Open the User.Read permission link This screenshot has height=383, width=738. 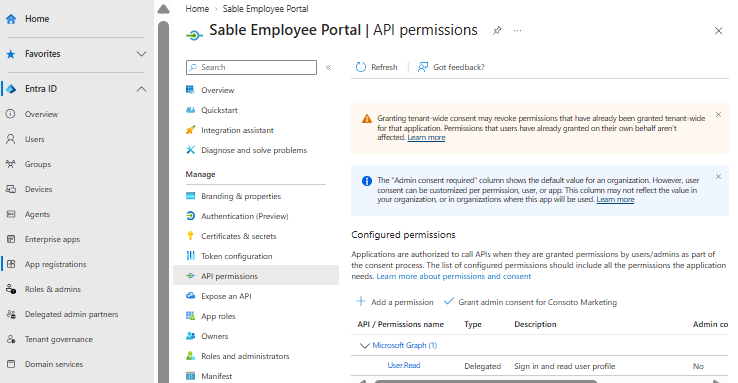(x=404, y=365)
